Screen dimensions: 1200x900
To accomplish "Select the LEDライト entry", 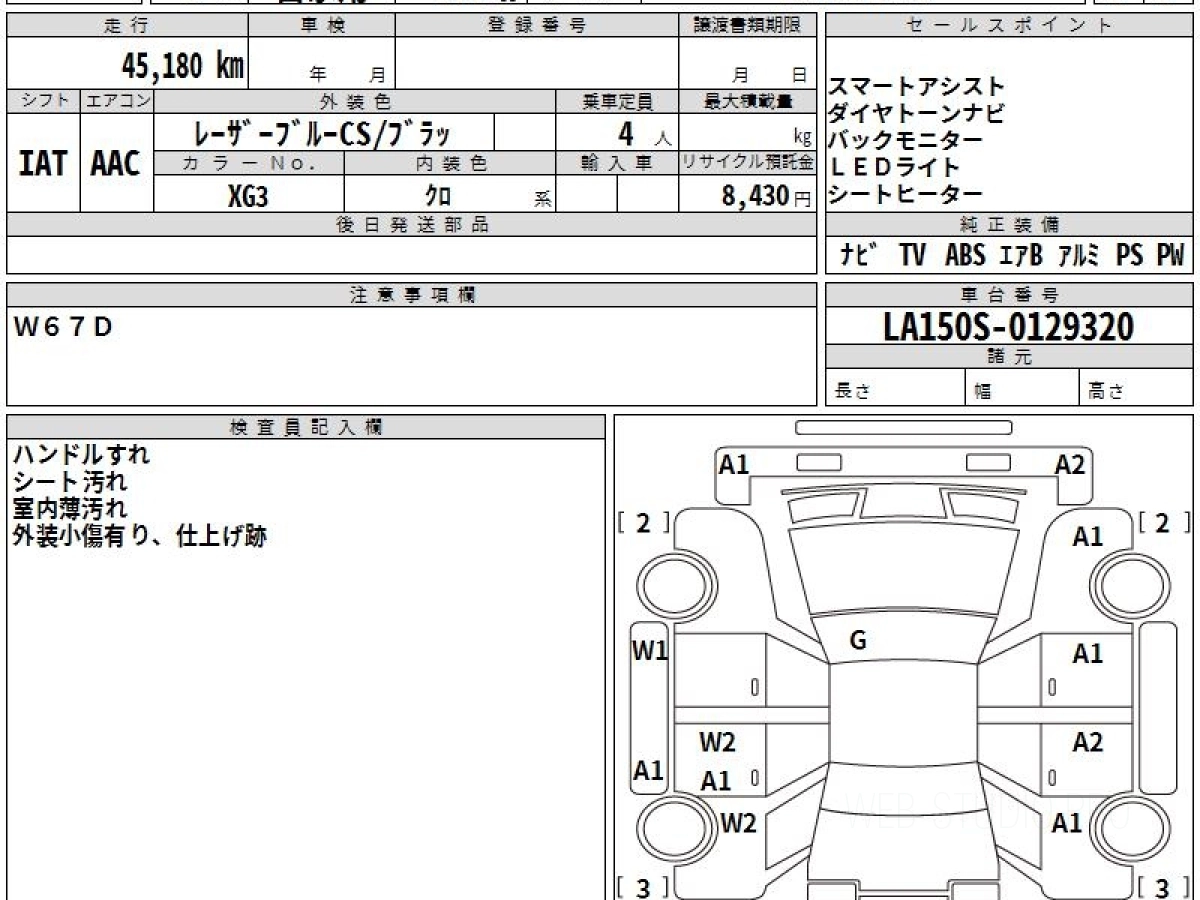I will 894,167.
